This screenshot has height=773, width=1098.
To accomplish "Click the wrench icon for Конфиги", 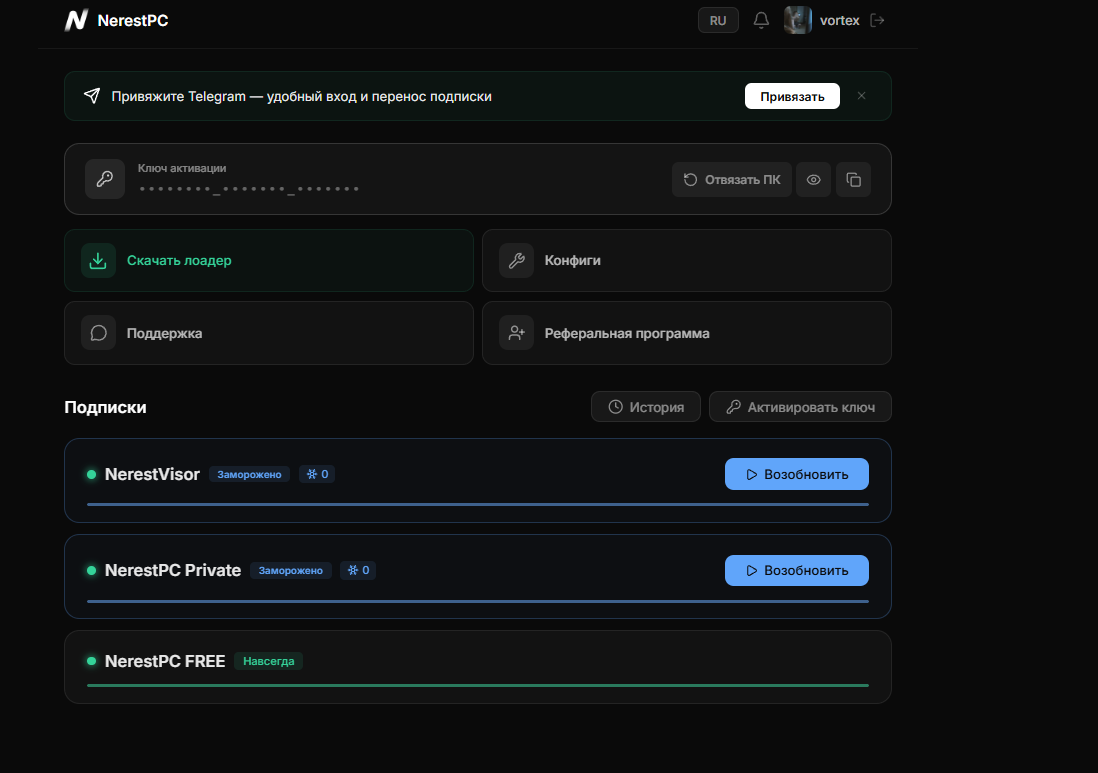I will click(x=516, y=260).
